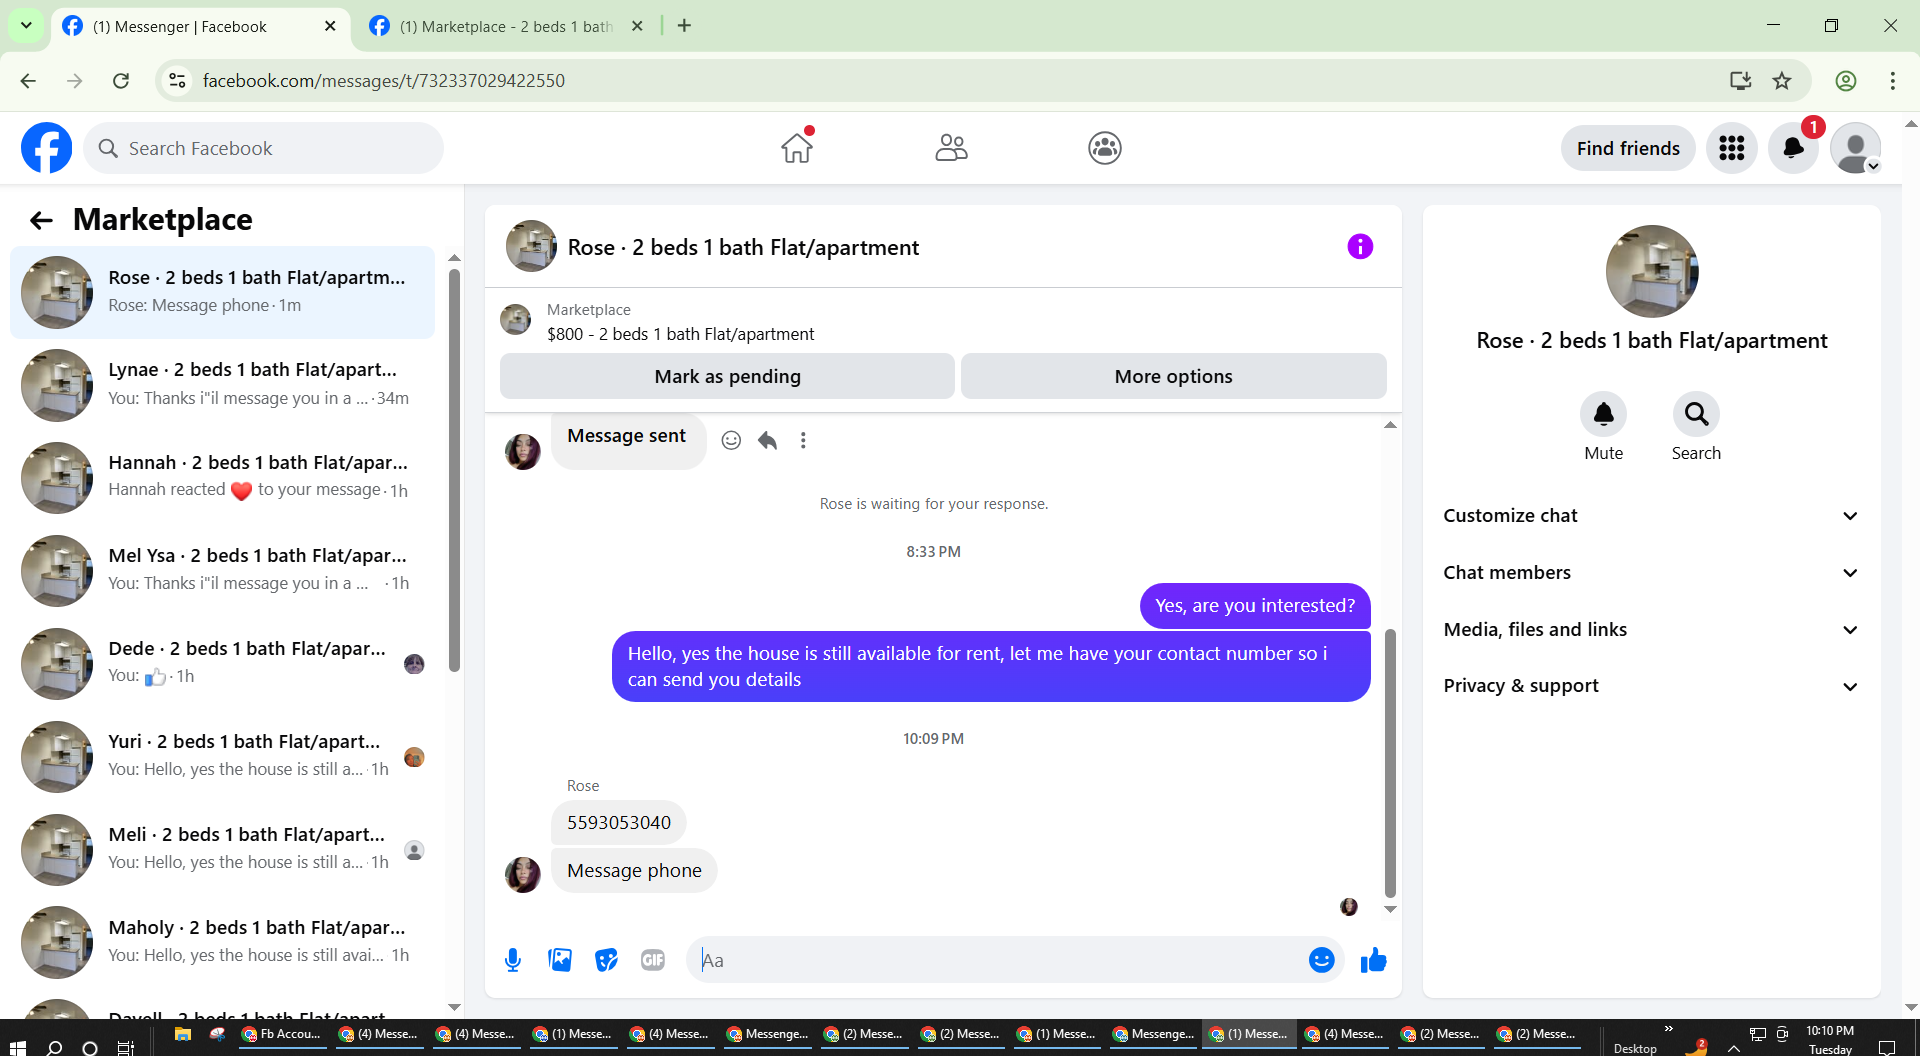Expand Privacy & support section
Screen dimensions: 1920x1056
click(1652, 686)
